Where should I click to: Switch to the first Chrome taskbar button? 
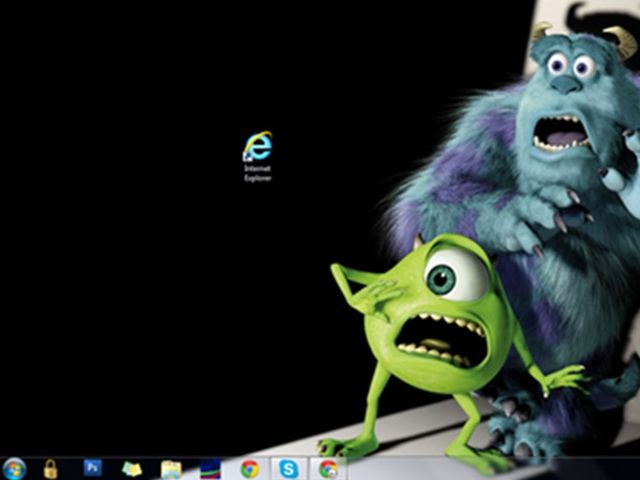pyautogui.click(x=249, y=469)
